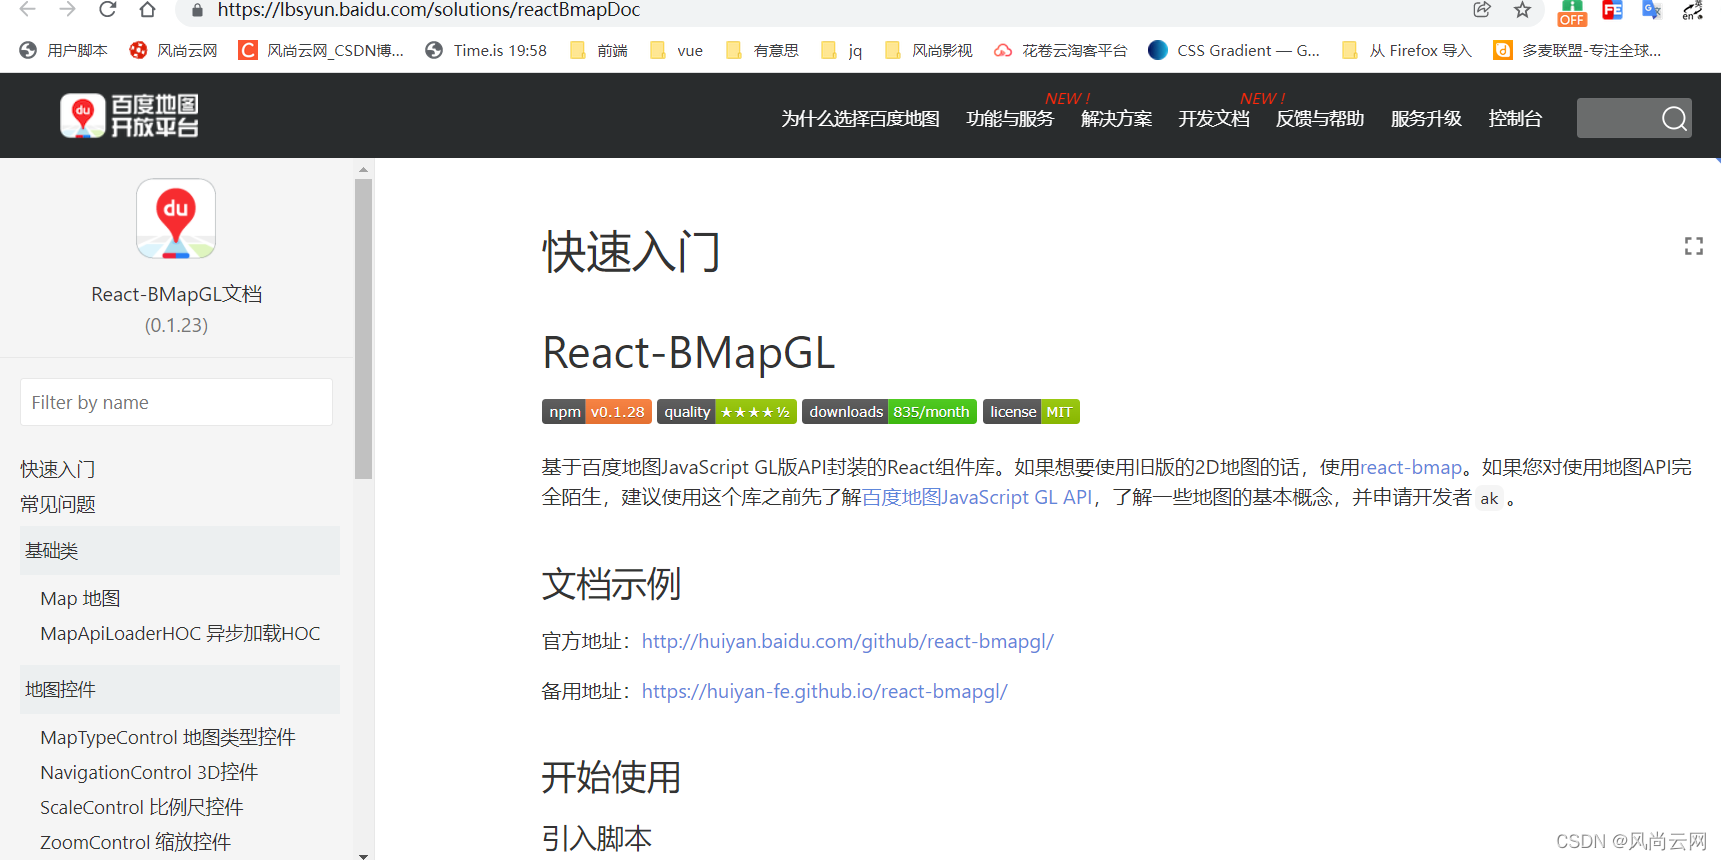Click sidebar scrollbar up arrow

(x=363, y=169)
